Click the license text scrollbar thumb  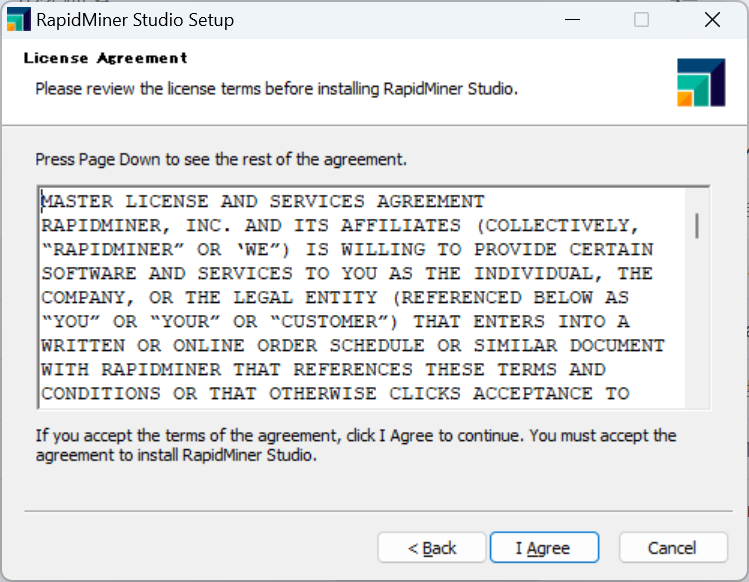697,226
